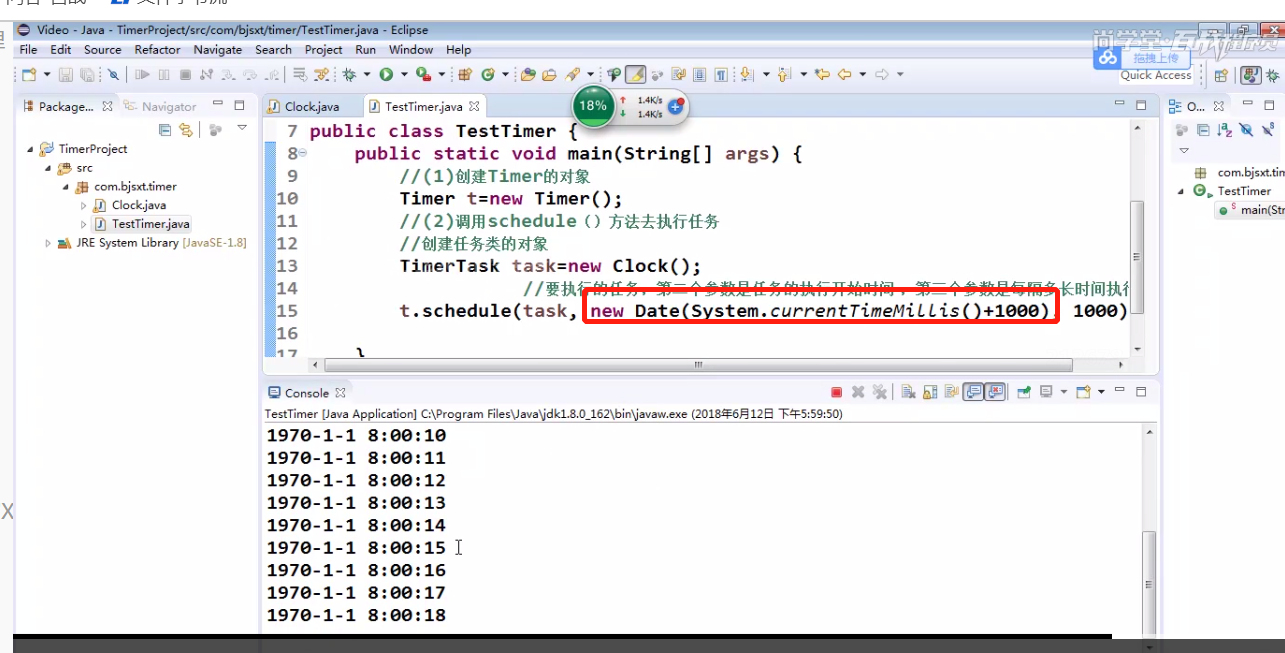This screenshot has width=1285, height=653.
Task: Click Display Selected Console monitor icon
Action: pyautogui.click(x=1046, y=392)
